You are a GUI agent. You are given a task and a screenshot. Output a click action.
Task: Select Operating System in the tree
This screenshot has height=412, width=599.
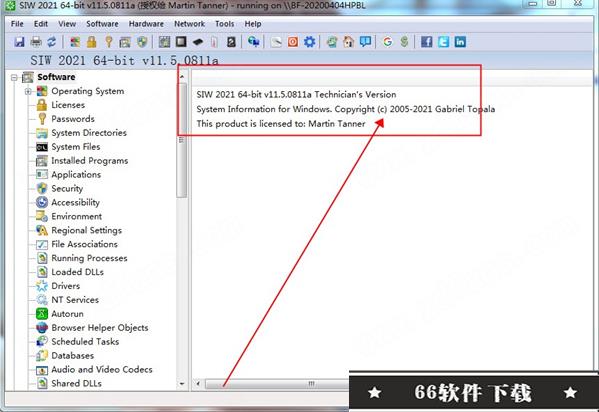click(x=87, y=91)
